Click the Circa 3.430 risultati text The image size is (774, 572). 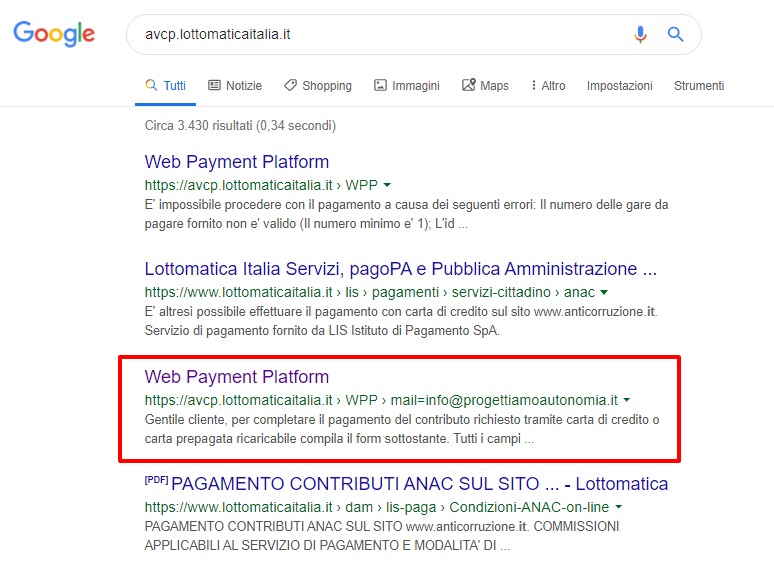[x=240, y=125]
